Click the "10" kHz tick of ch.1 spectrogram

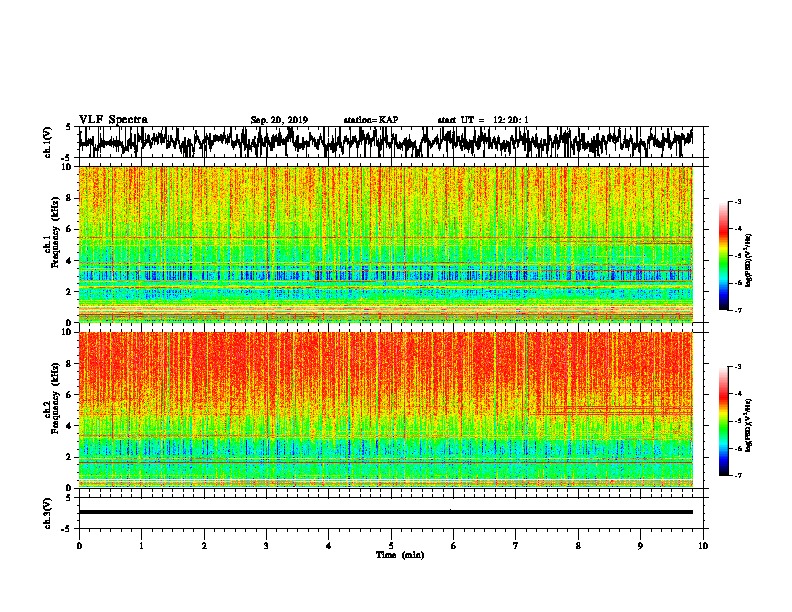pos(68,167)
